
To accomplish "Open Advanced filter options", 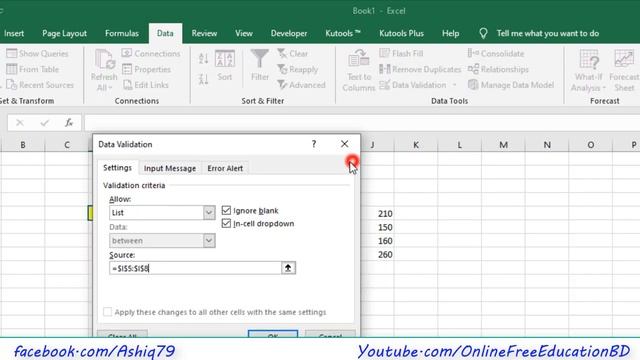I will click(301, 85).
